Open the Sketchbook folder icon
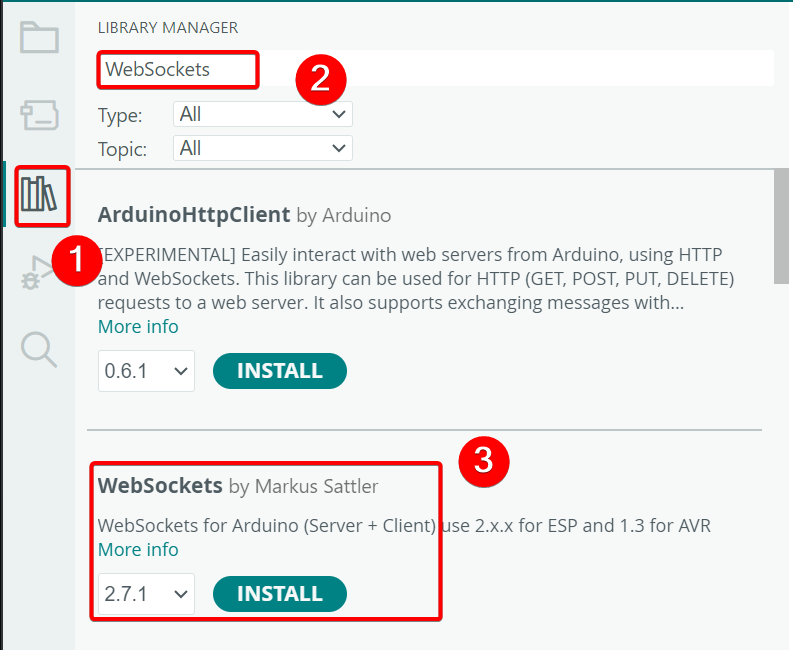Screen dimensions: 793x650 click(39, 38)
